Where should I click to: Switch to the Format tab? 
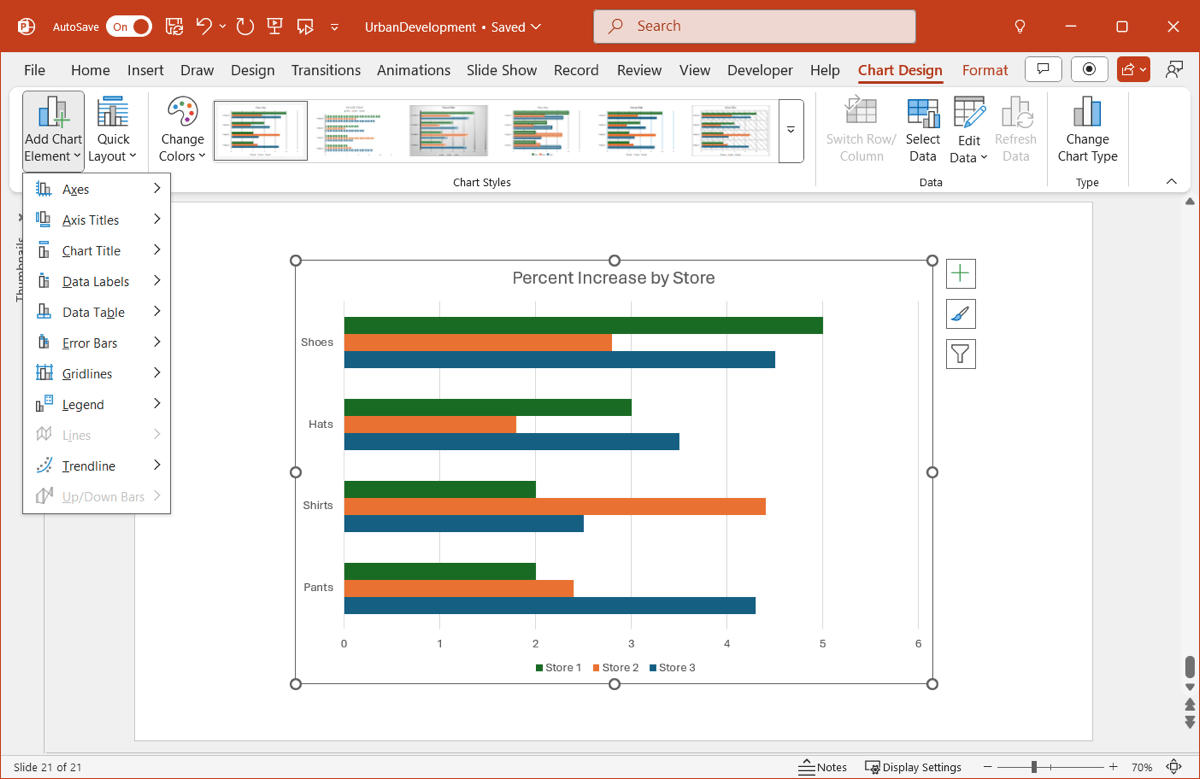click(985, 70)
